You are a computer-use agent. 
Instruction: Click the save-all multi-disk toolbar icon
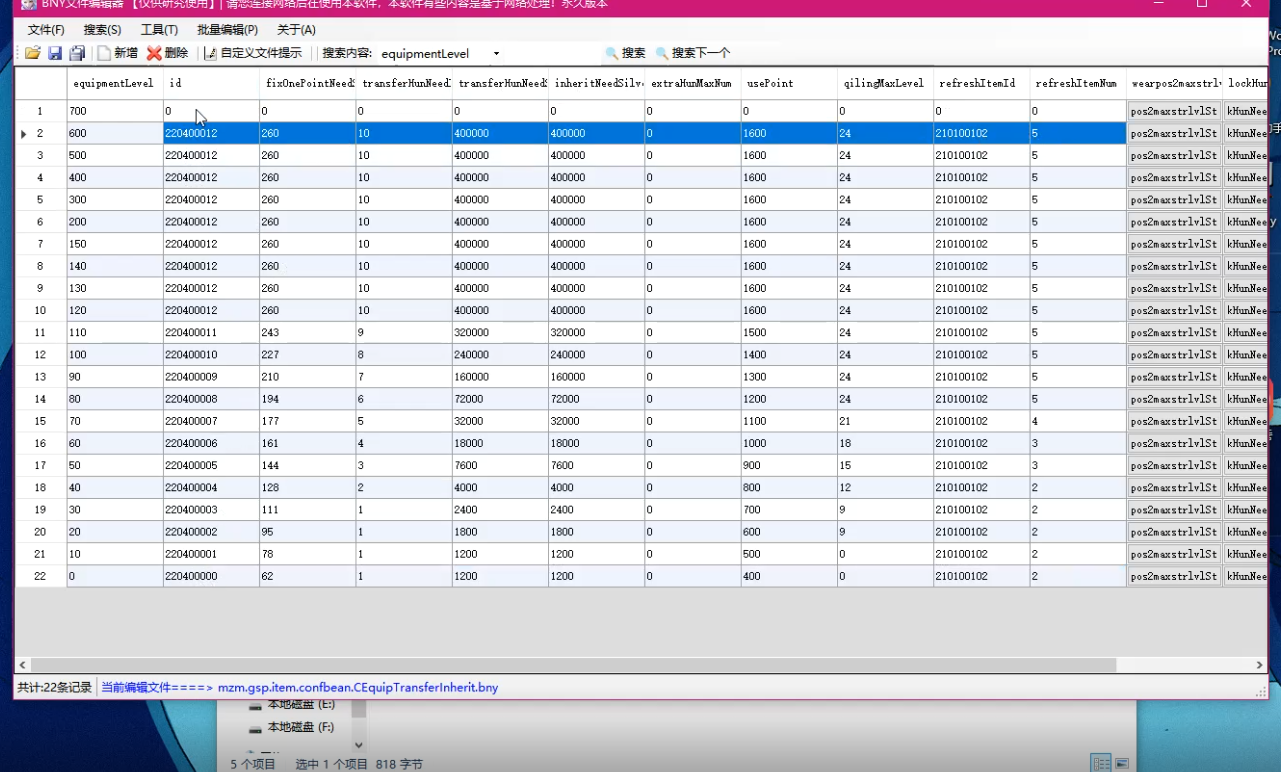point(77,53)
